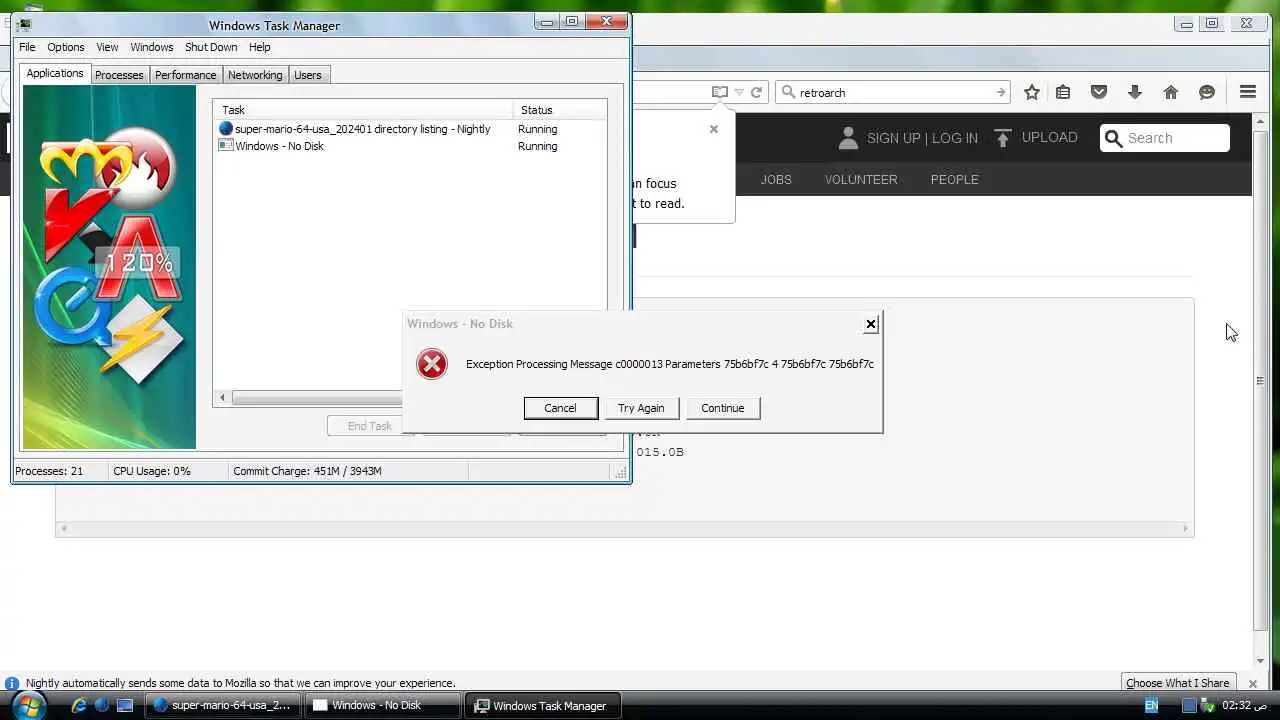This screenshot has height=720, width=1280.
Task: Launch Internet Explorer from quick launch
Action: click(x=79, y=705)
